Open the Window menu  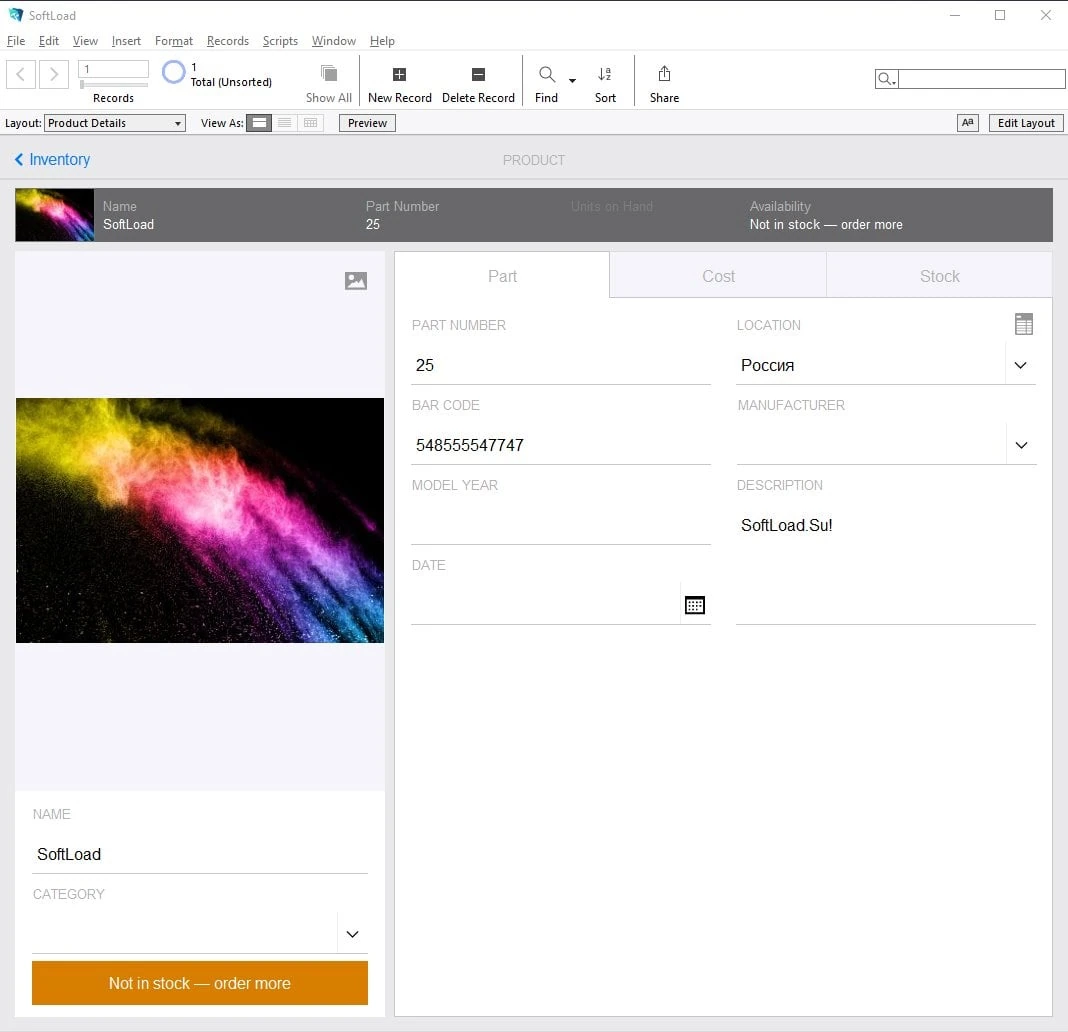(x=334, y=41)
